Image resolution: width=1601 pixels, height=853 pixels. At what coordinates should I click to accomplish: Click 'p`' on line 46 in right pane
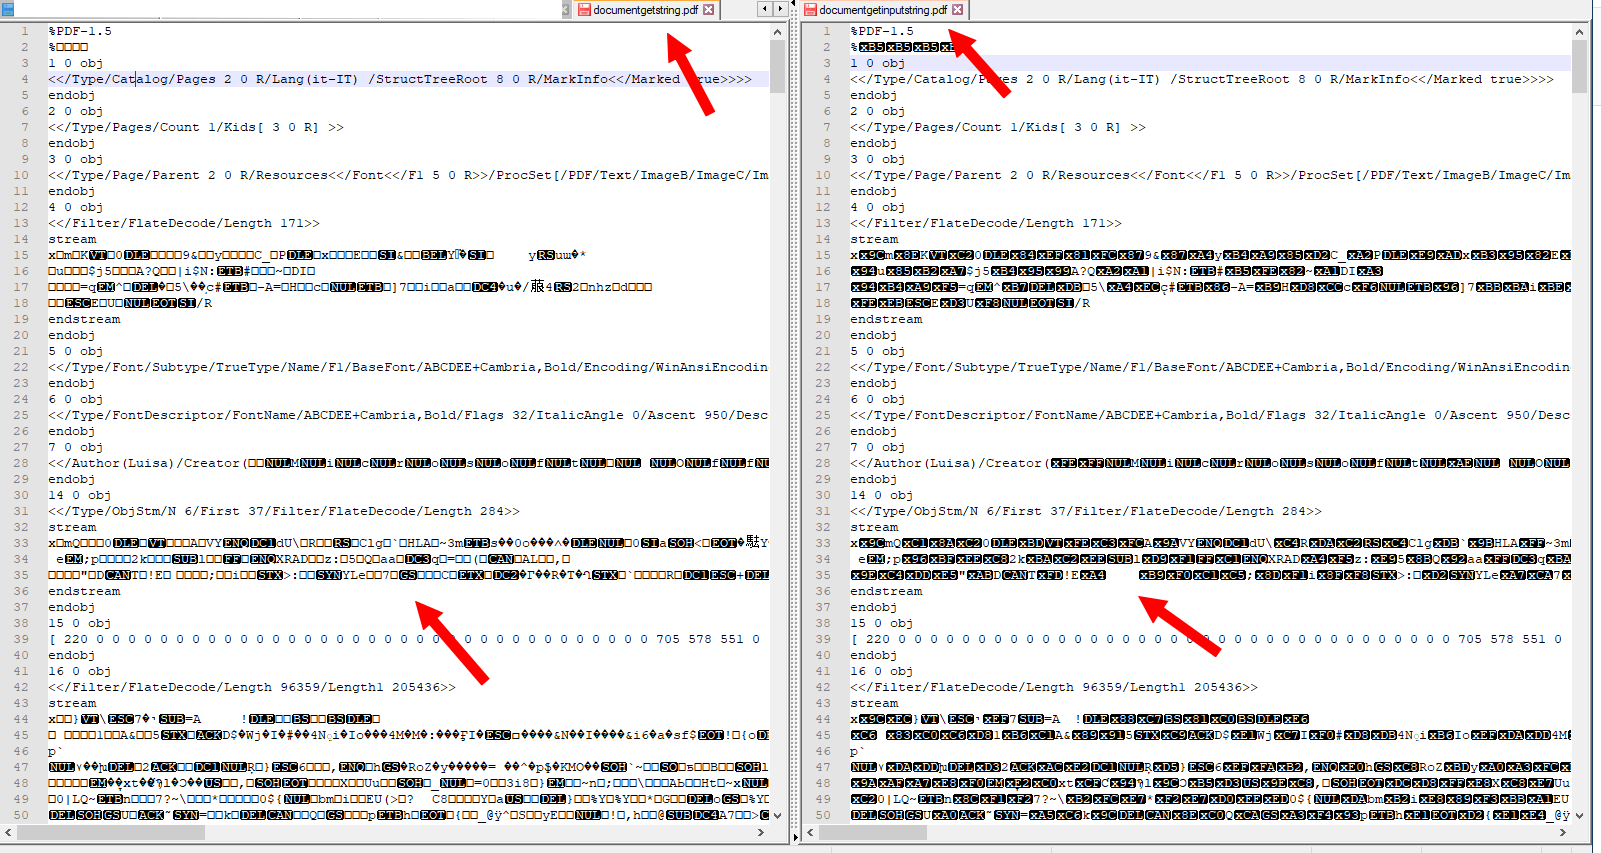tap(858, 751)
